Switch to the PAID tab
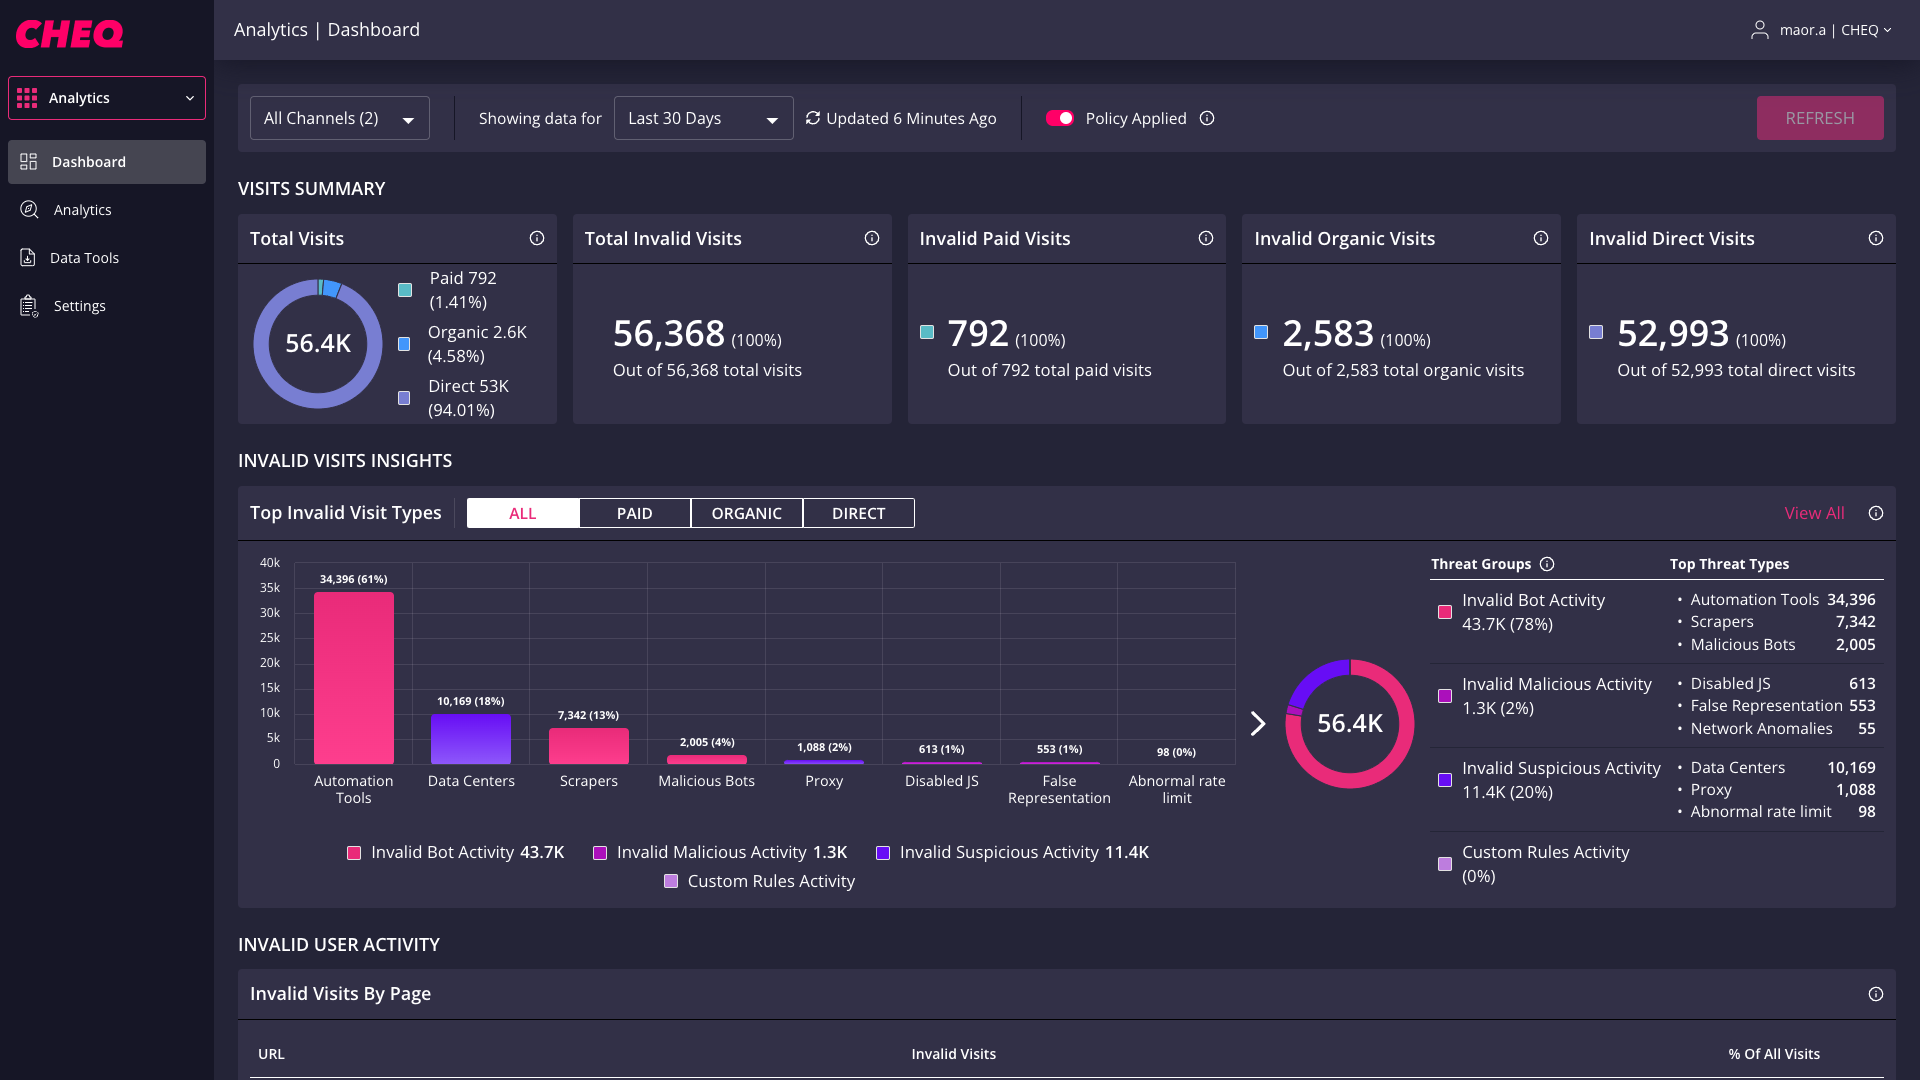Screen dimensions: 1920x1080 point(634,512)
